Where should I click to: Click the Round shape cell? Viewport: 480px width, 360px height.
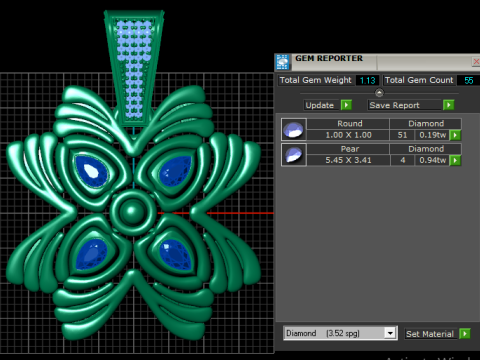coord(349,124)
